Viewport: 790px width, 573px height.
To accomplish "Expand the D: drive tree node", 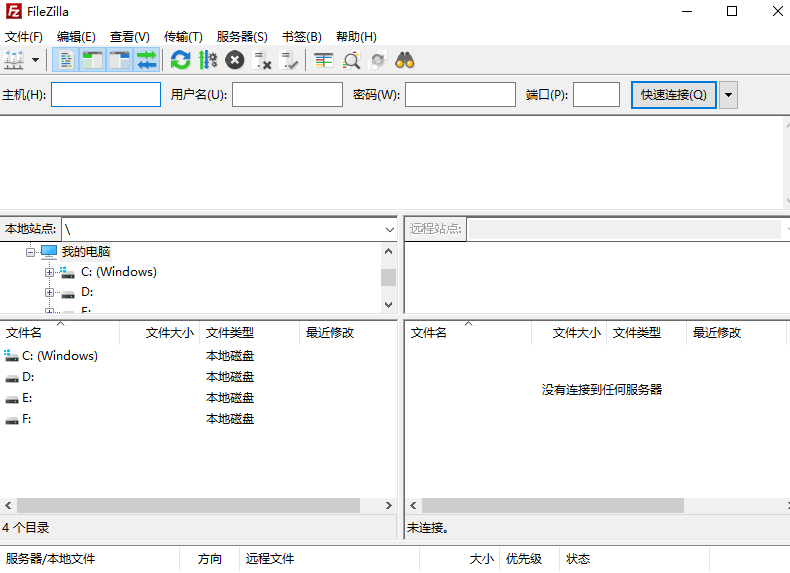I will 49,292.
